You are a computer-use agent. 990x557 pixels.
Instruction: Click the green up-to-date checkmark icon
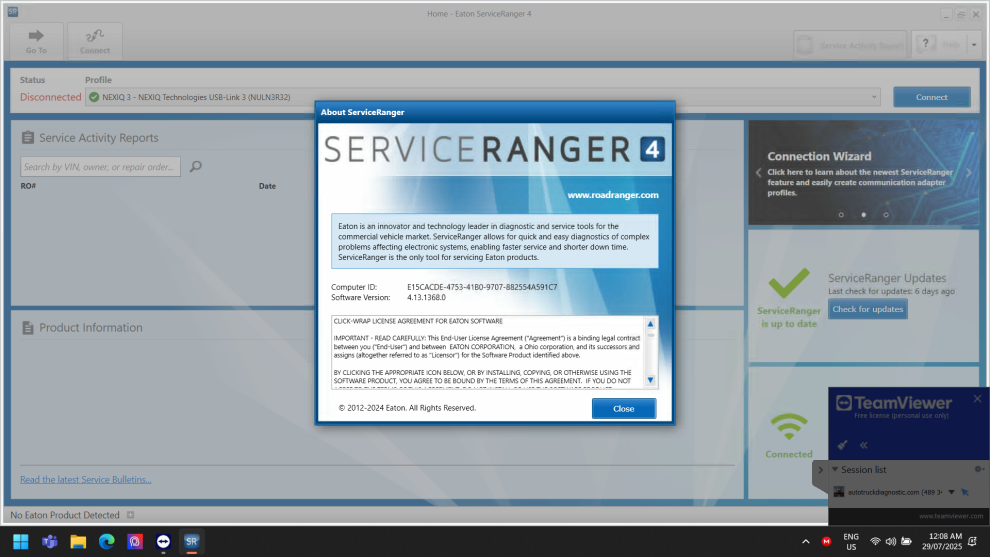click(x=789, y=283)
